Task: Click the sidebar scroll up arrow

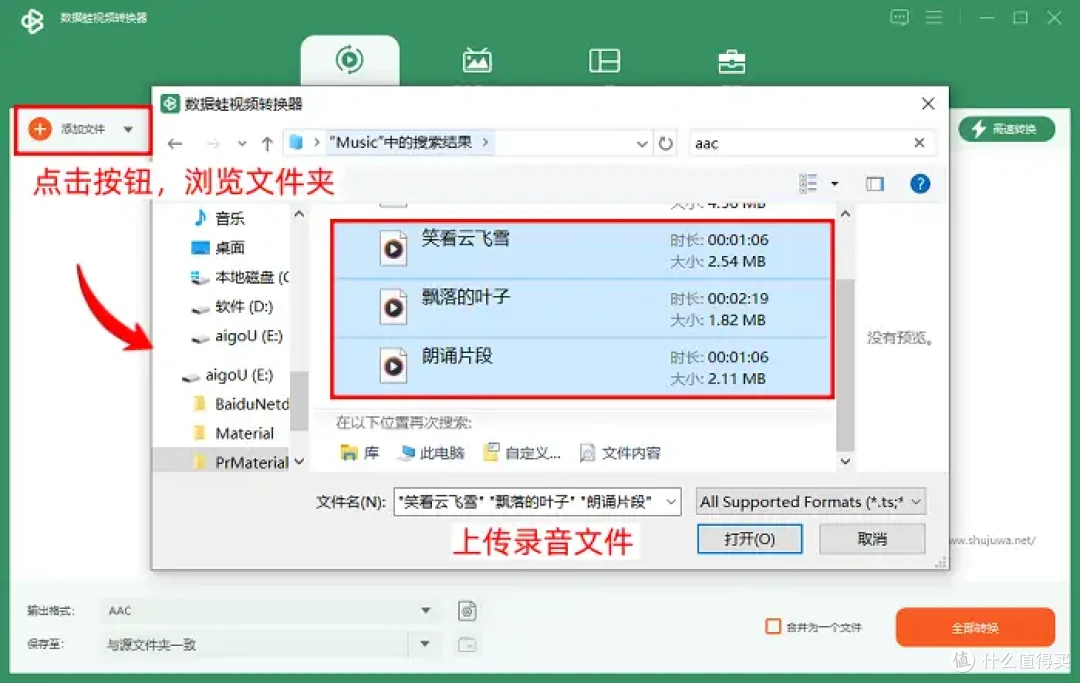Action: tap(299, 214)
